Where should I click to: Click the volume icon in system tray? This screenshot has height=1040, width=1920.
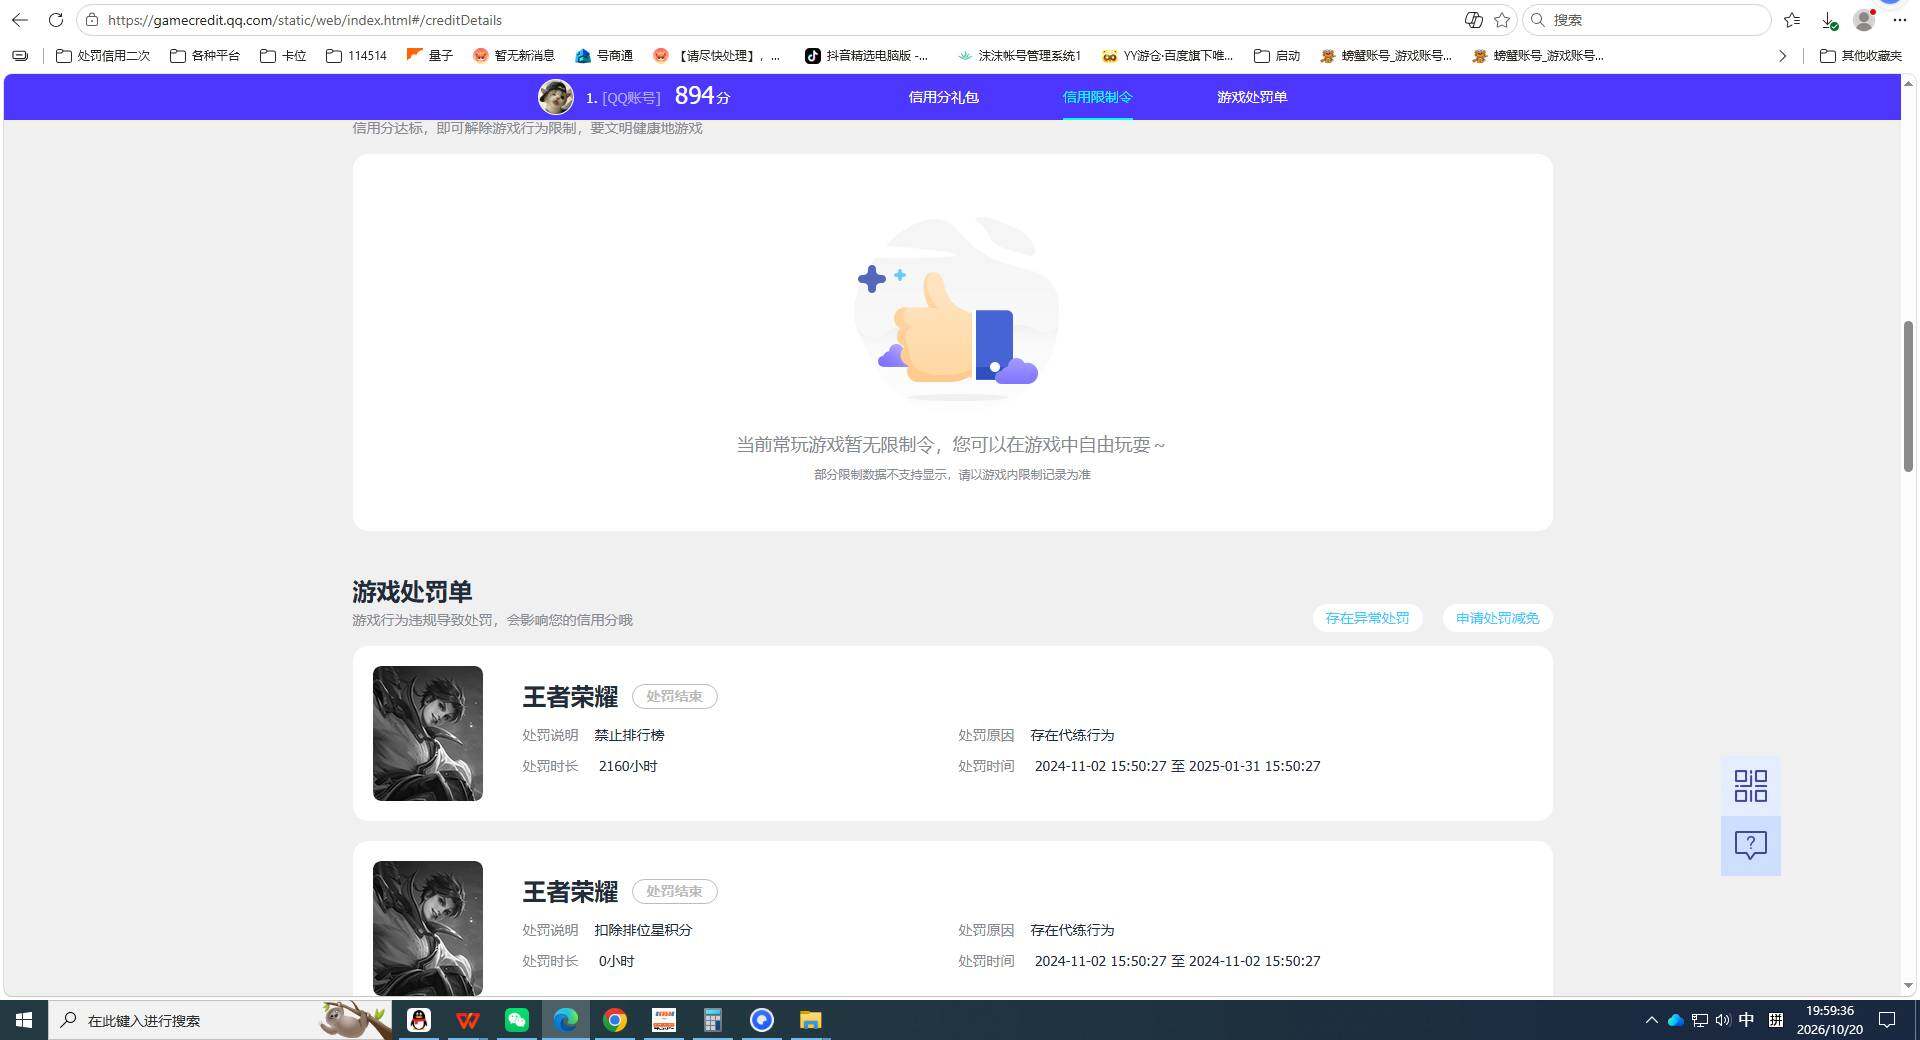pyautogui.click(x=1722, y=1020)
